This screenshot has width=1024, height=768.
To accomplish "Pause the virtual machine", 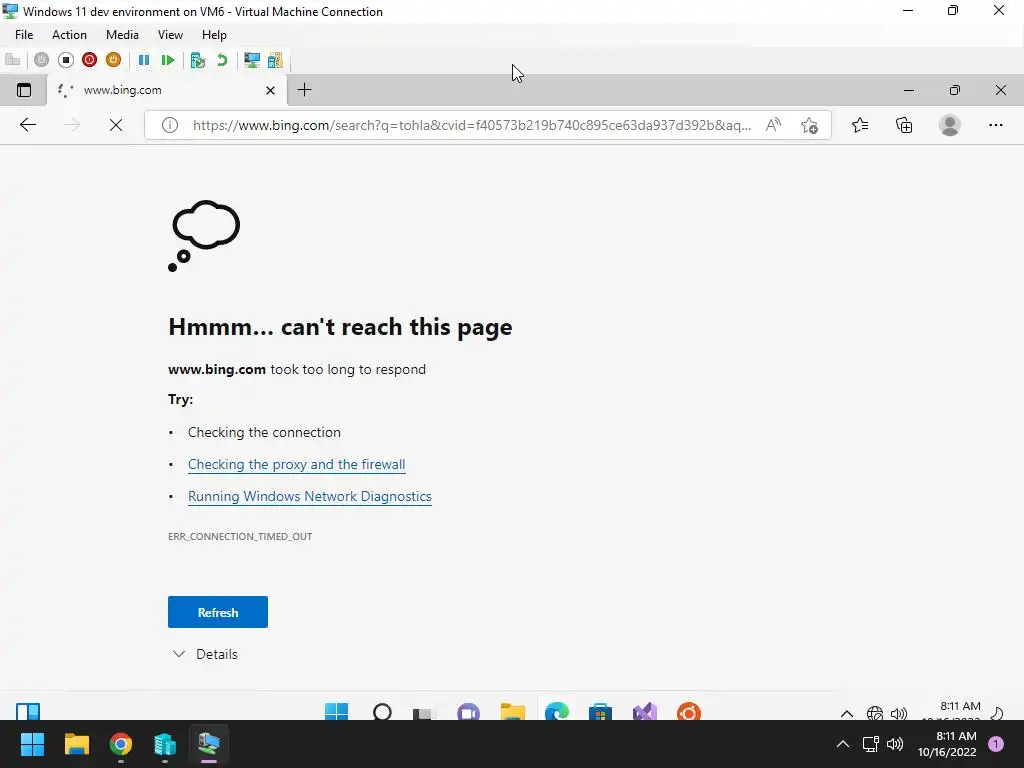I will pos(144,60).
